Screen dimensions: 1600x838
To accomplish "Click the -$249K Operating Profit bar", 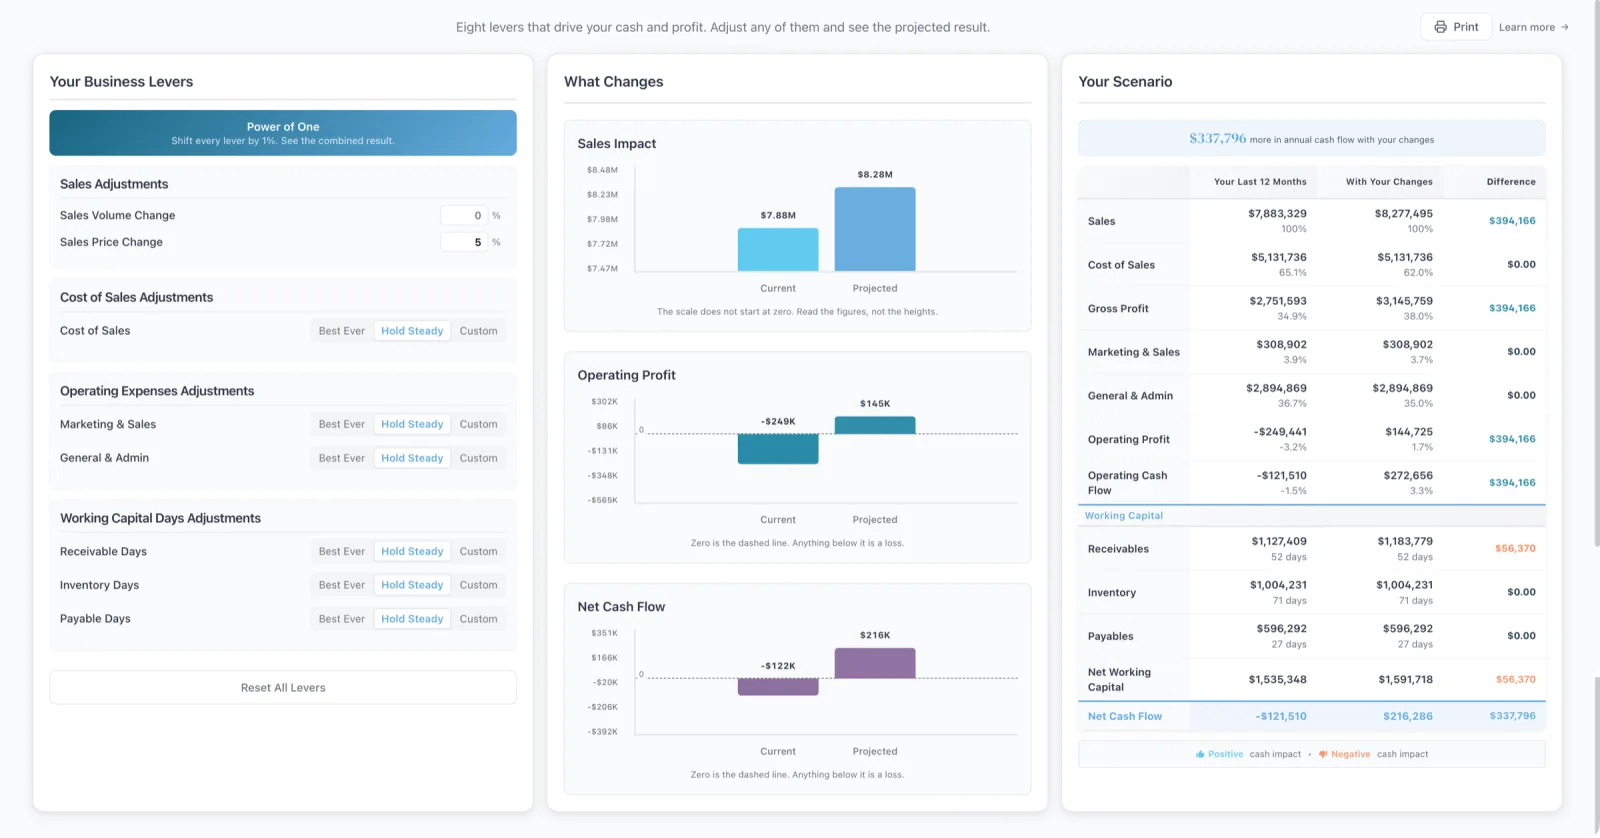I will [778, 449].
